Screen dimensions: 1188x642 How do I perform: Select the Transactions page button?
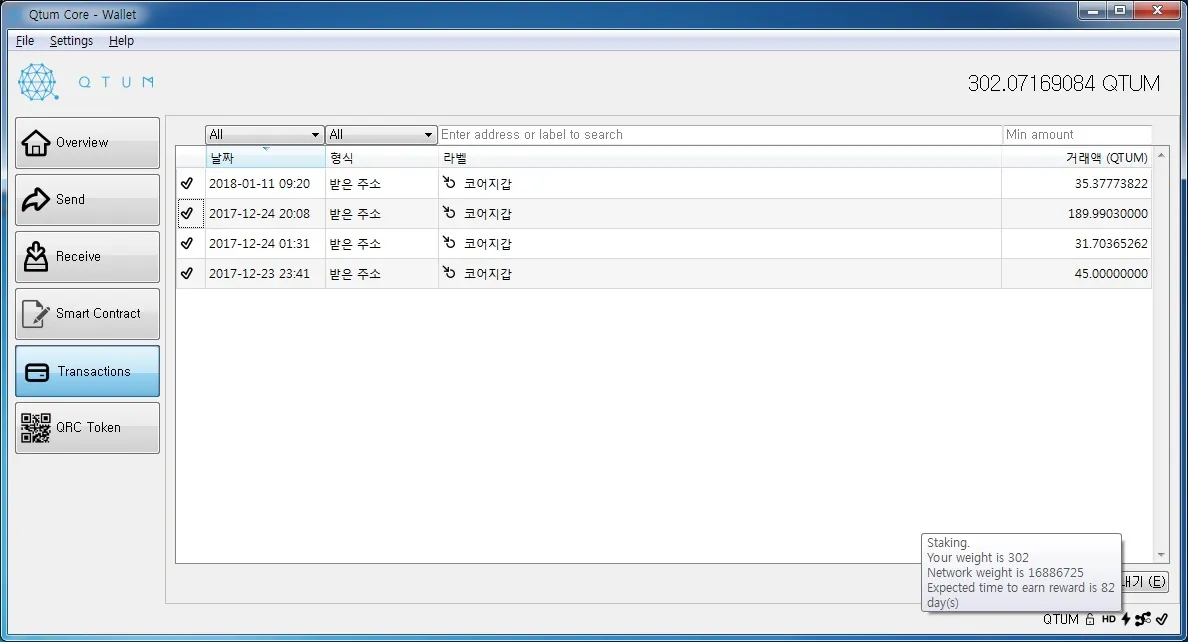(x=87, y=371)
